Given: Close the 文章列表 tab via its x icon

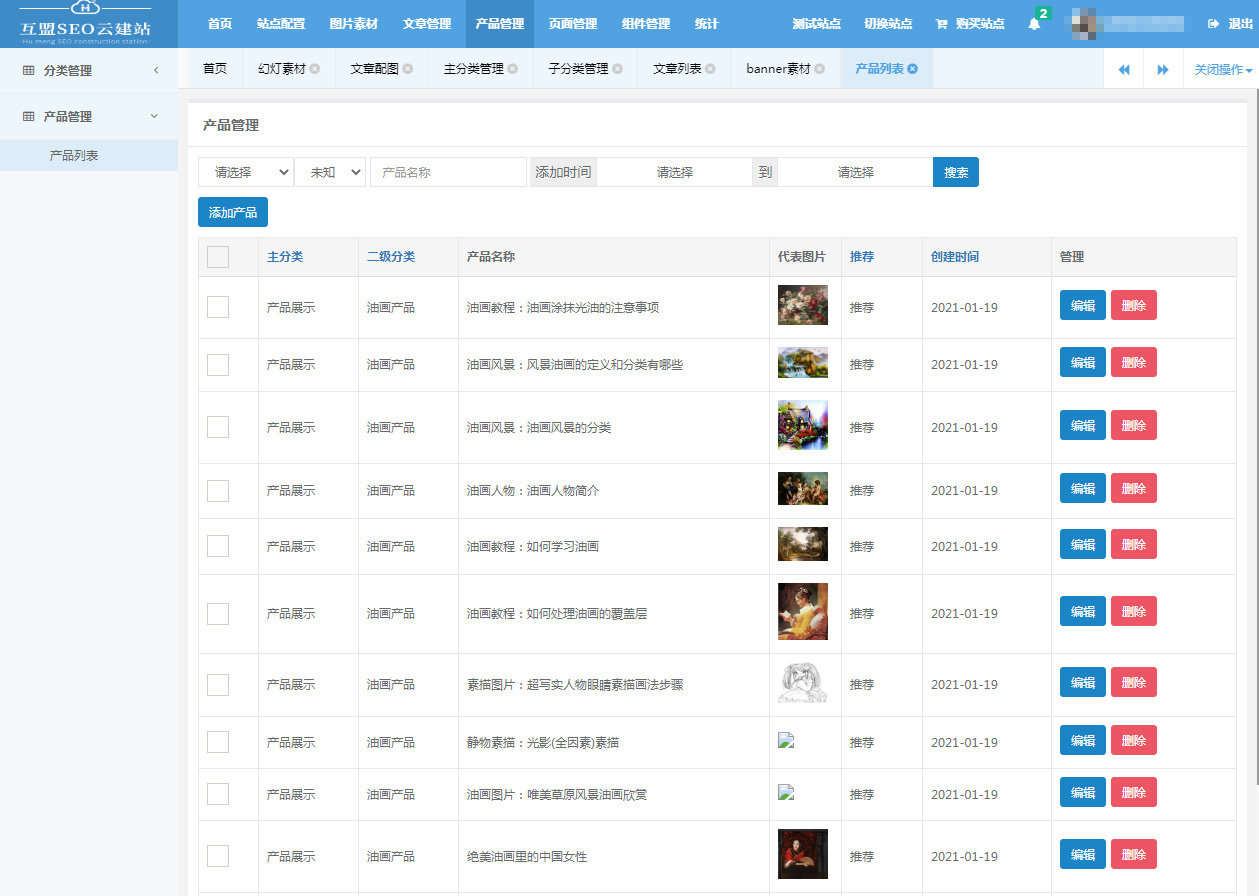Looking at the screenshot, I should point(710,69).
